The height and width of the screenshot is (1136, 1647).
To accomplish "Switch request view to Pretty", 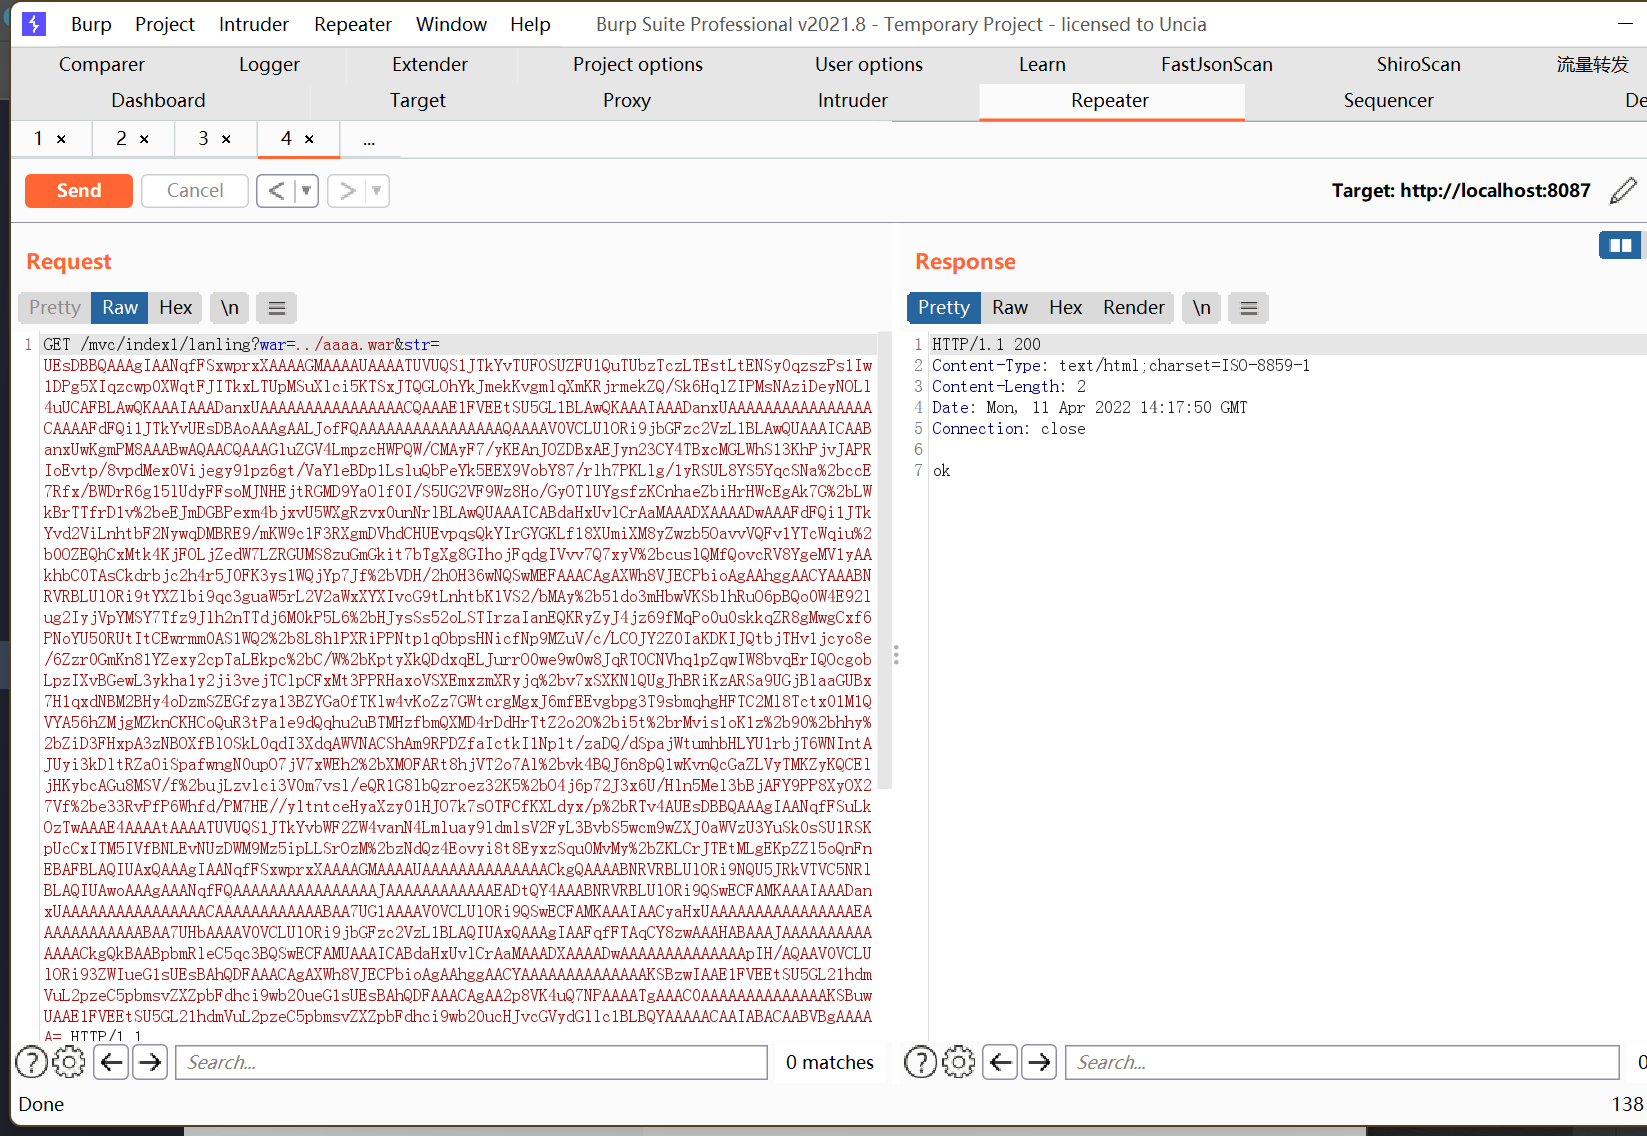I will 55,307.
